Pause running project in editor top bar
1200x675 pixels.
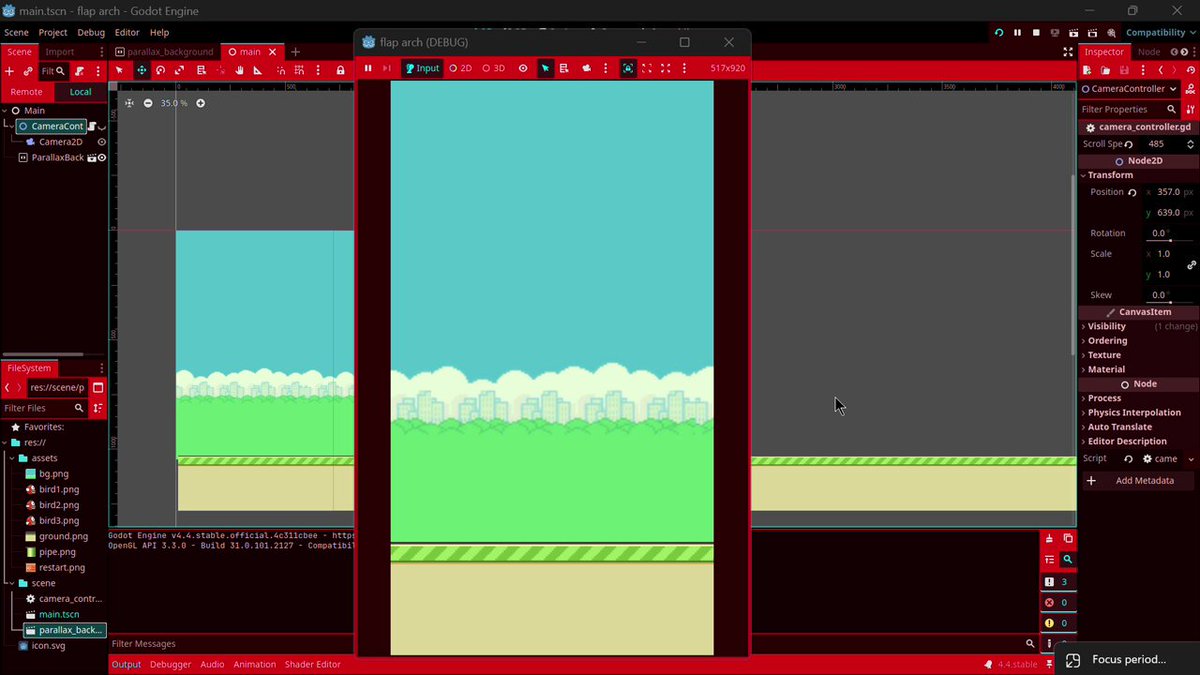(x=1017, y=32)
